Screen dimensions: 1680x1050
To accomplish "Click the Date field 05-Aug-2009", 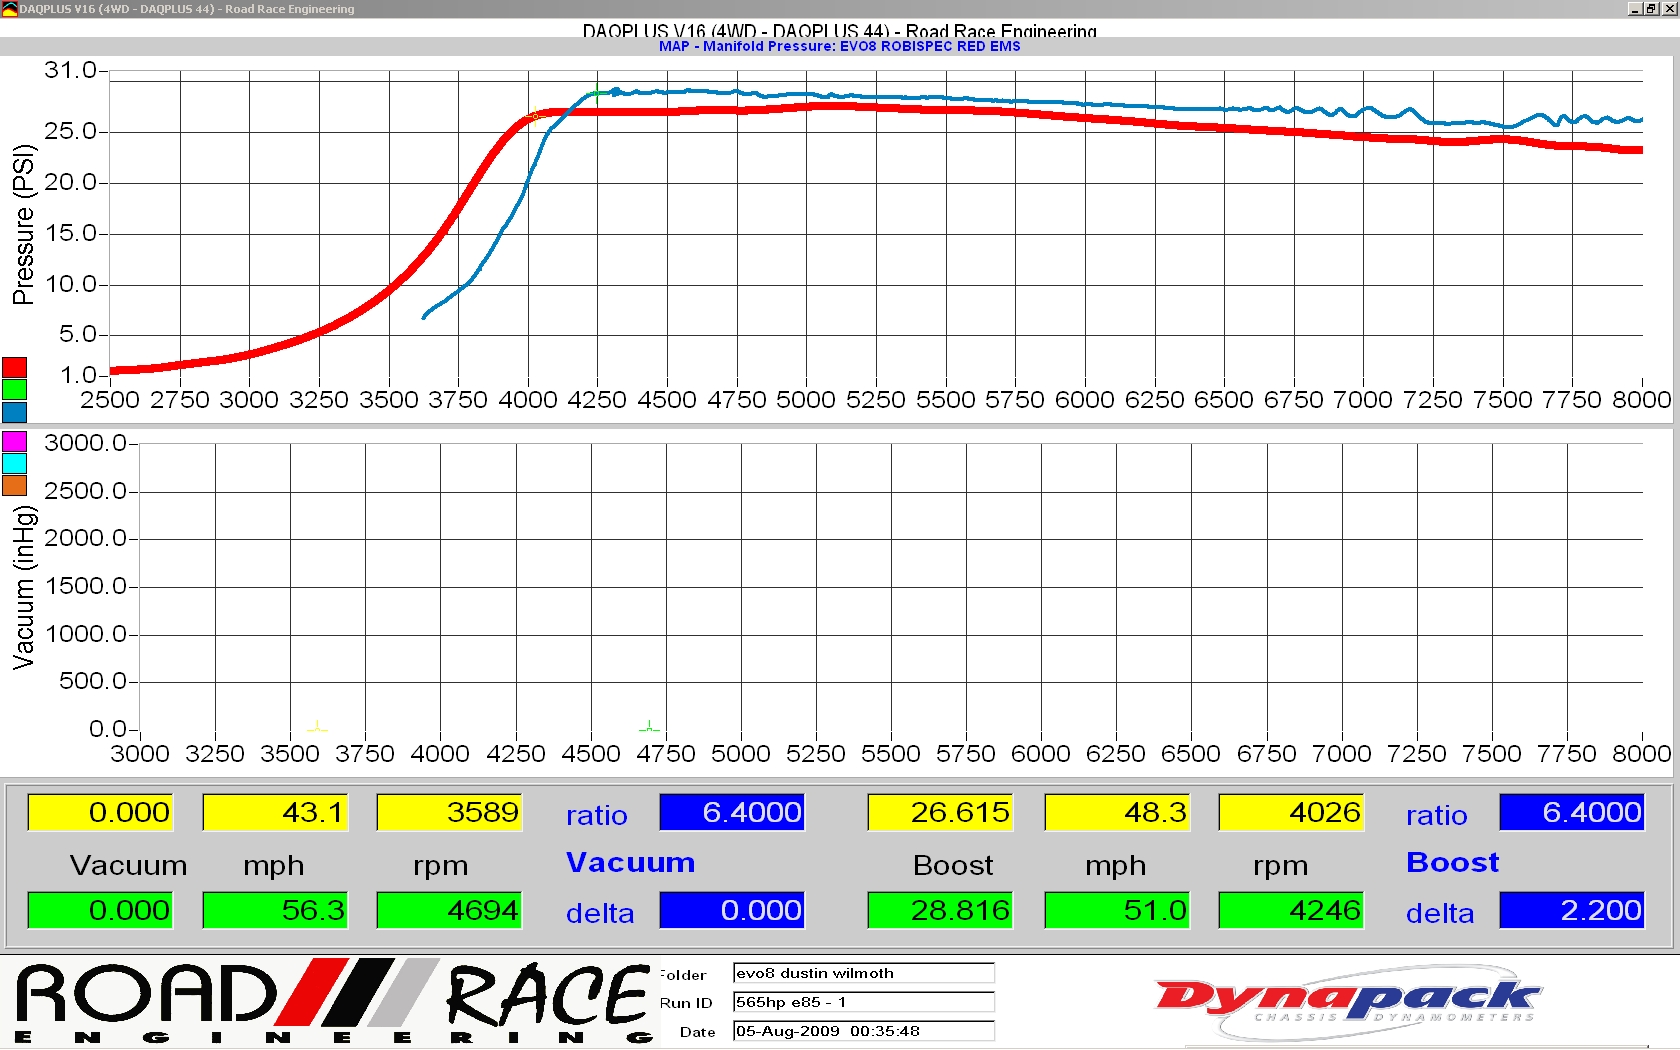I will tap(864, 1031).
